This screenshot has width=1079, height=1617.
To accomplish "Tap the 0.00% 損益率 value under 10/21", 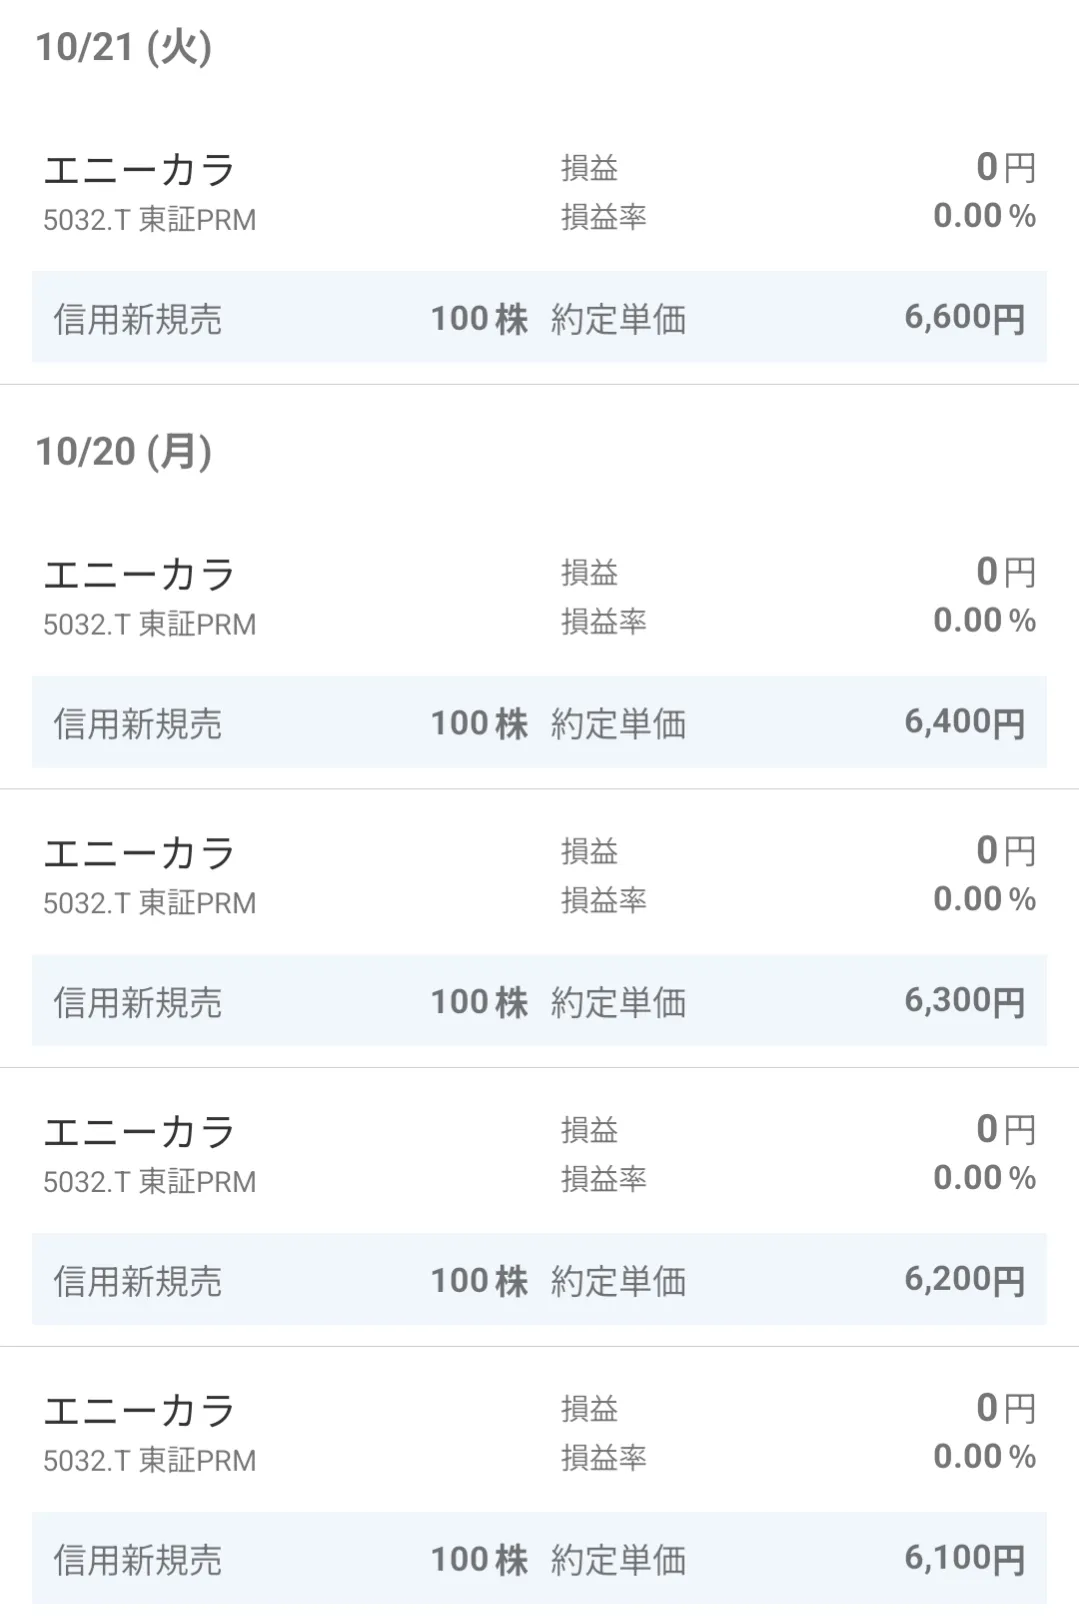I will [x=984, y=216].
